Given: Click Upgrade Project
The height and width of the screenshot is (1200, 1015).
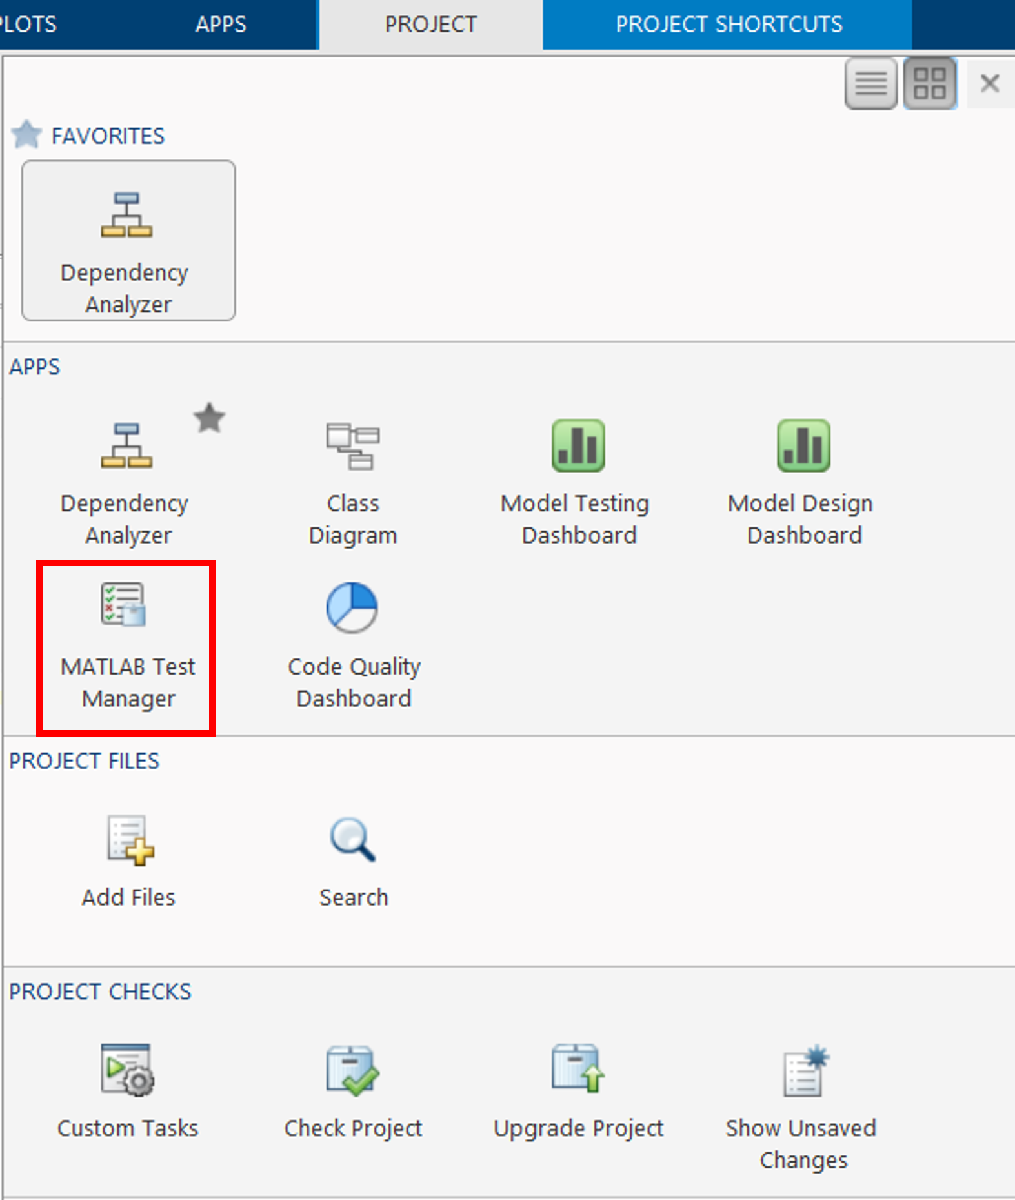Looking at the screenshot, I should point(577,1088).
